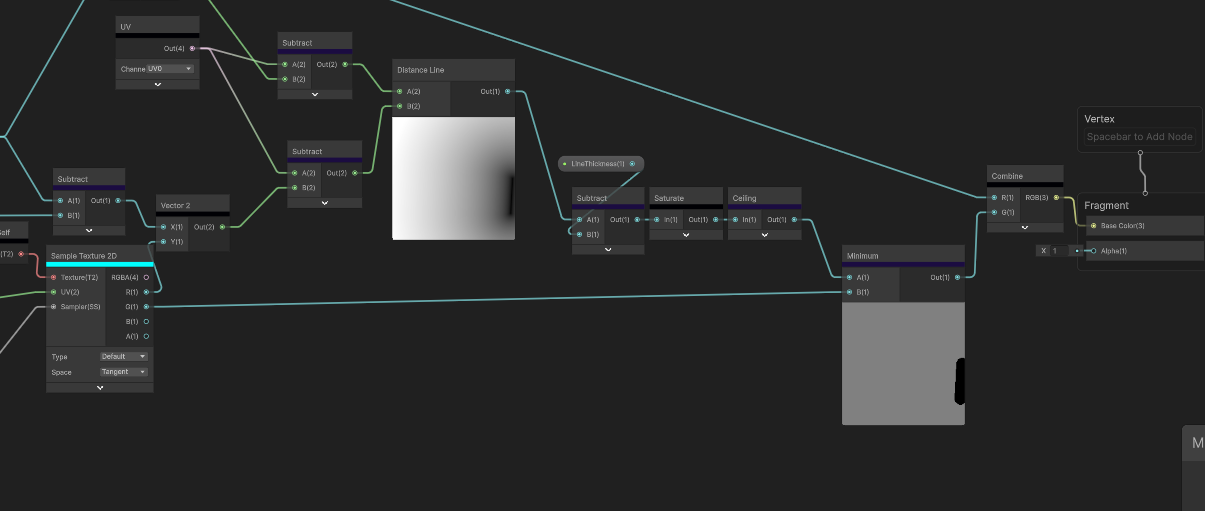Screen dimensions: 1205x511
Task: Select the LineThickness property node
Action: pos(601,163)
